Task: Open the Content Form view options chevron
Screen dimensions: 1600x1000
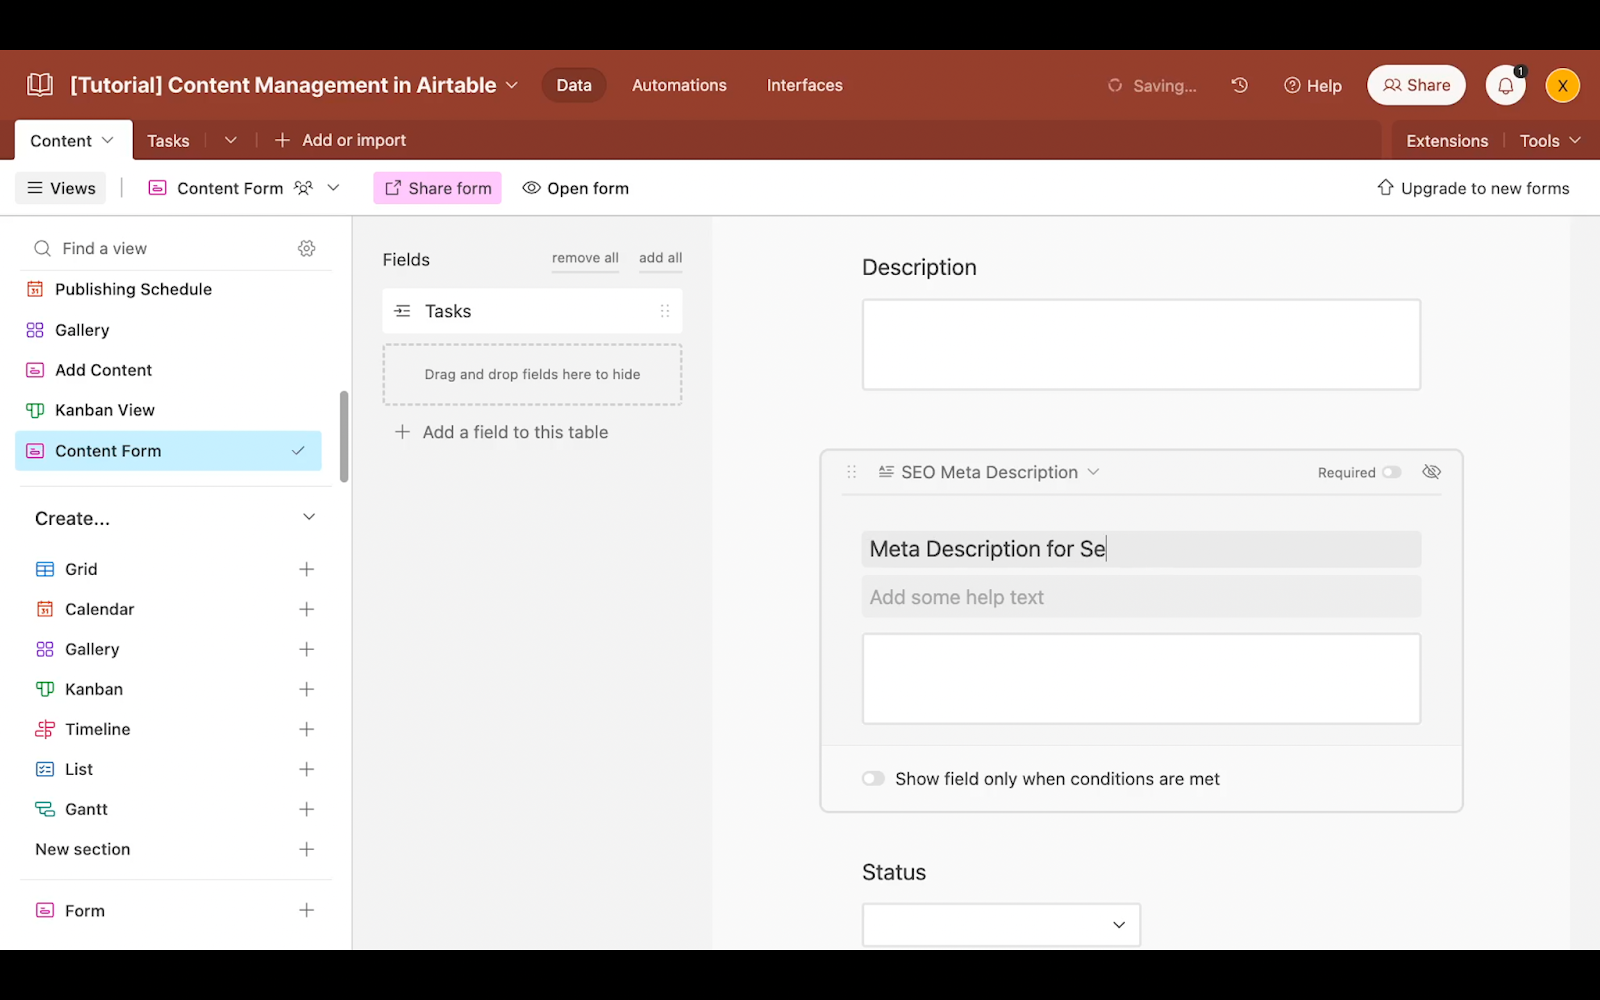Action: coord(334,188)
